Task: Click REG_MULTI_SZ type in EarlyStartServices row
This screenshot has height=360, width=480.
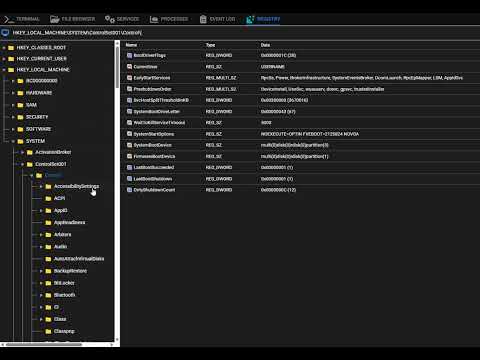Action: [221, 78]
